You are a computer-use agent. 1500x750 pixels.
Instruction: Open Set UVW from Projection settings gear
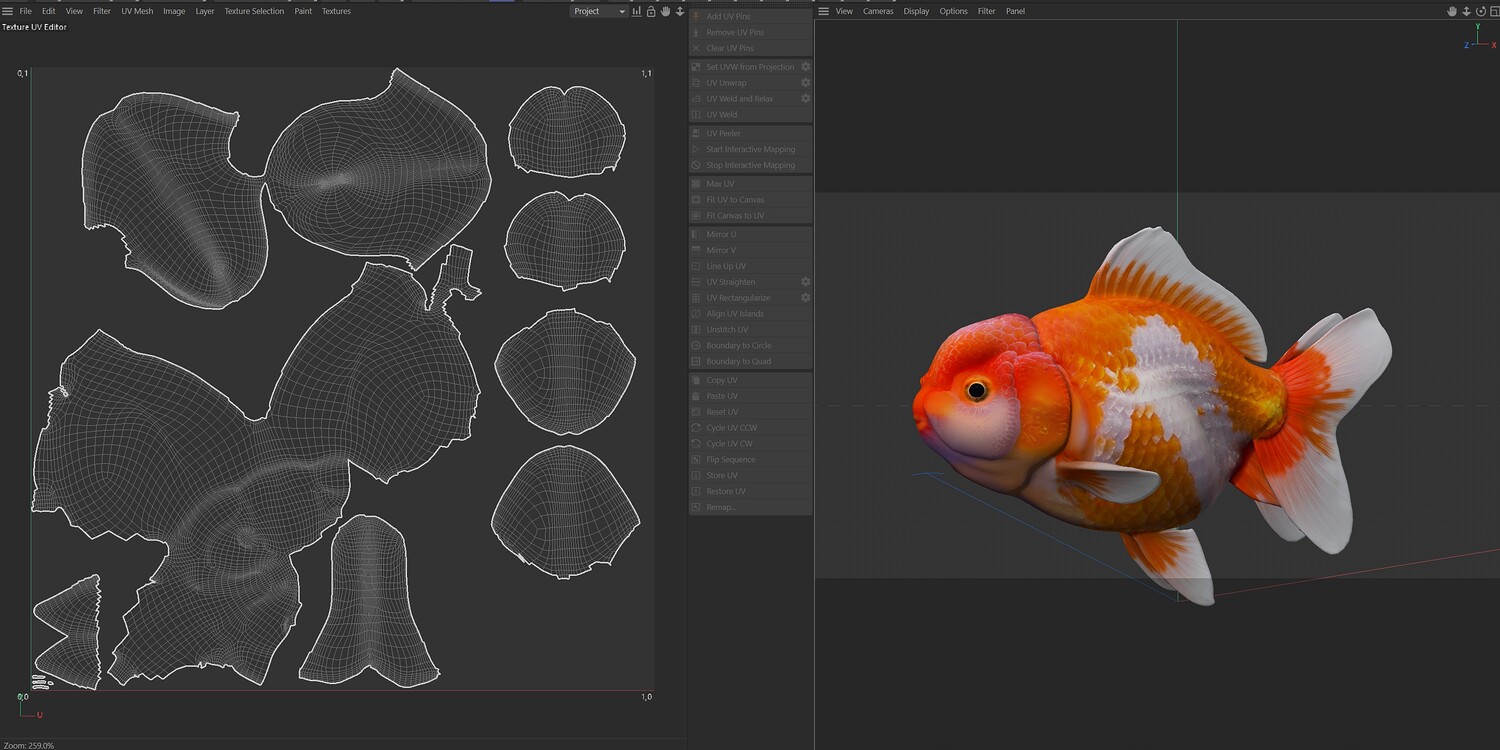click(805, 67)
